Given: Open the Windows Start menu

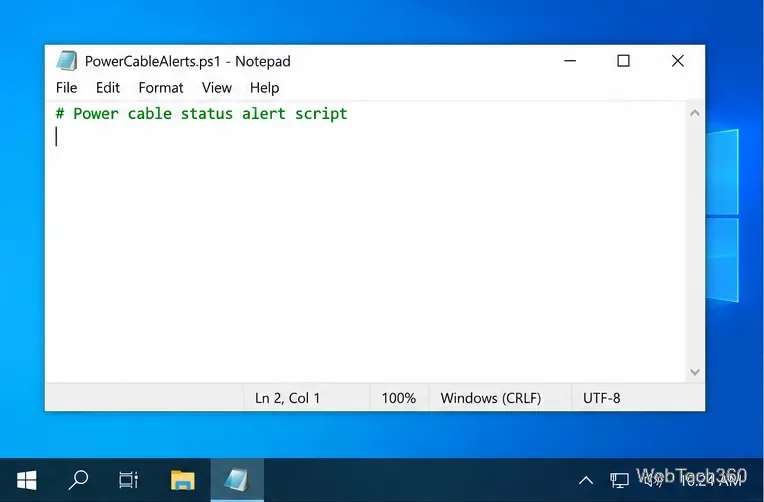Looking at the screenshot, I should (x=26, y=480).
